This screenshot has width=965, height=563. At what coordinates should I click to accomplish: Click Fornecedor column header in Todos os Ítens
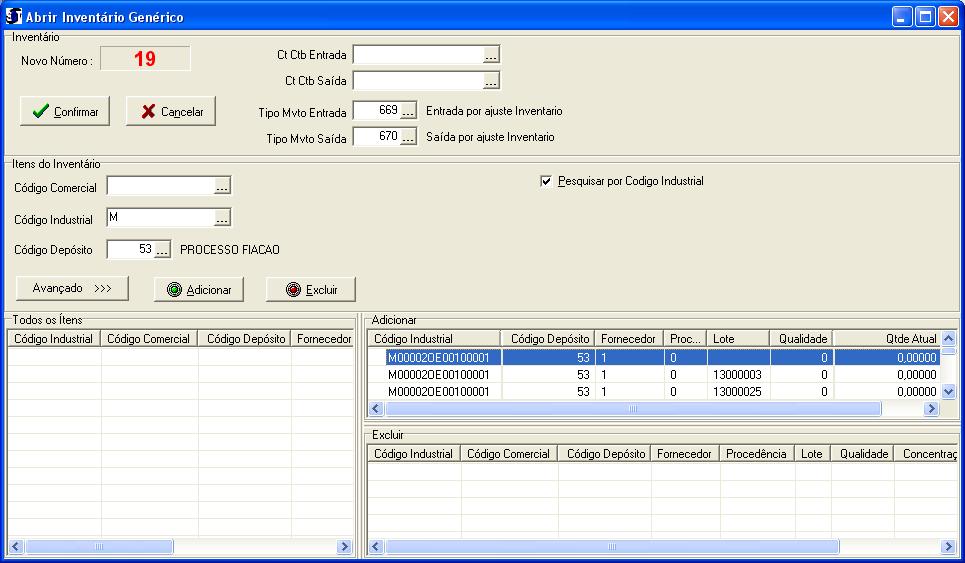tap(323, 339)
